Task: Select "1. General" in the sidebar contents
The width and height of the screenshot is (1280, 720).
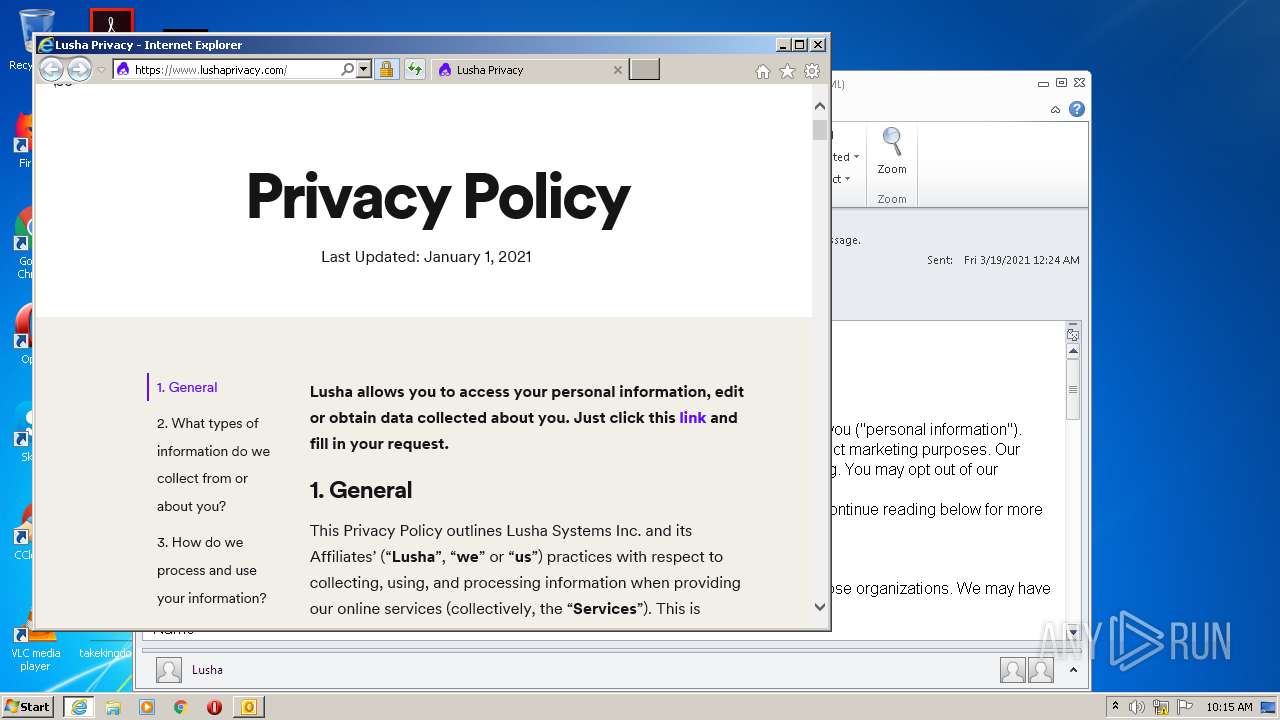Action: click(x=187, y=387)
